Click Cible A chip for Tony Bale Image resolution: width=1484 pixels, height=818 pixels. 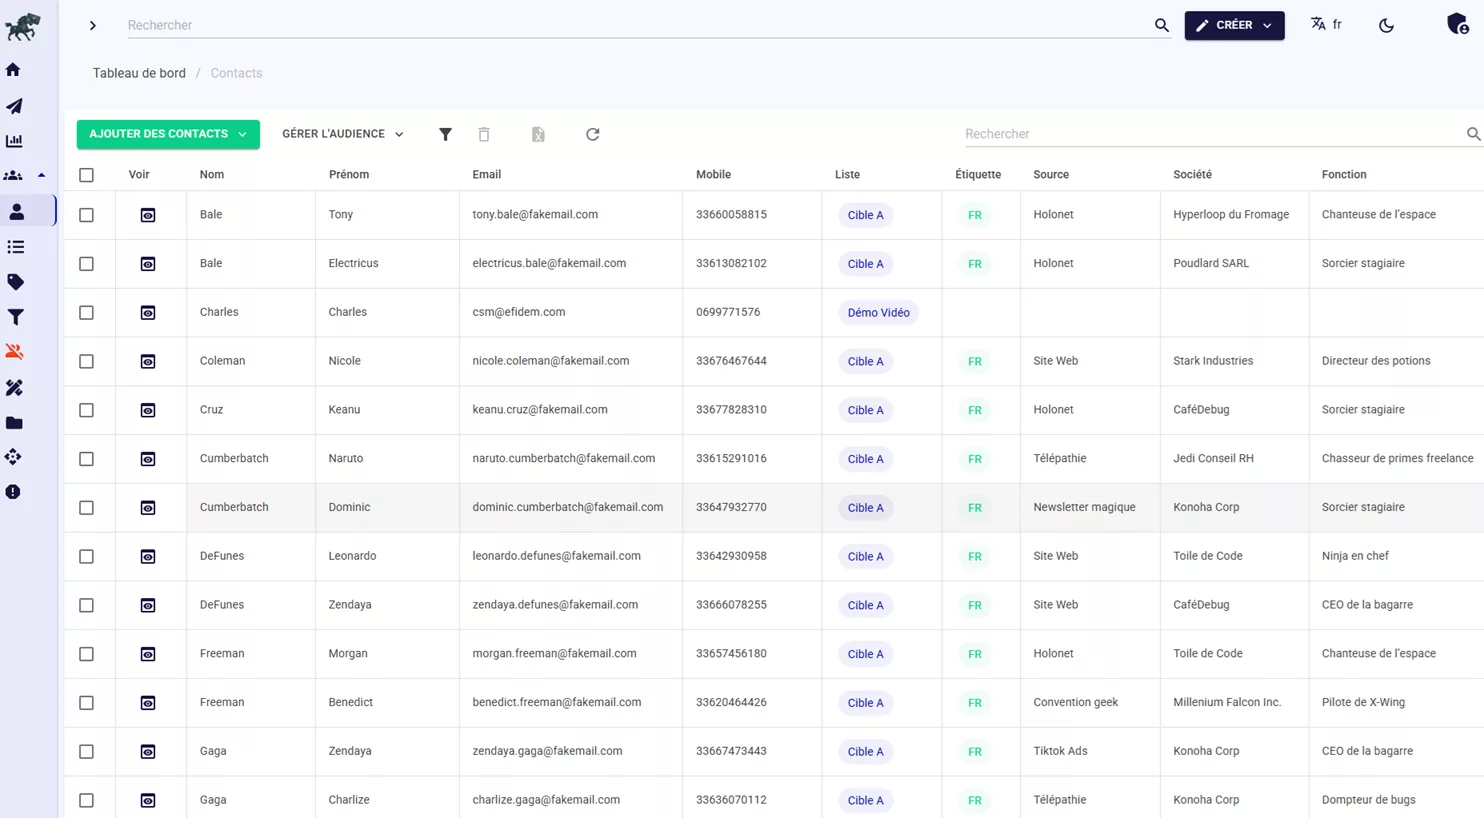[865, 215]
